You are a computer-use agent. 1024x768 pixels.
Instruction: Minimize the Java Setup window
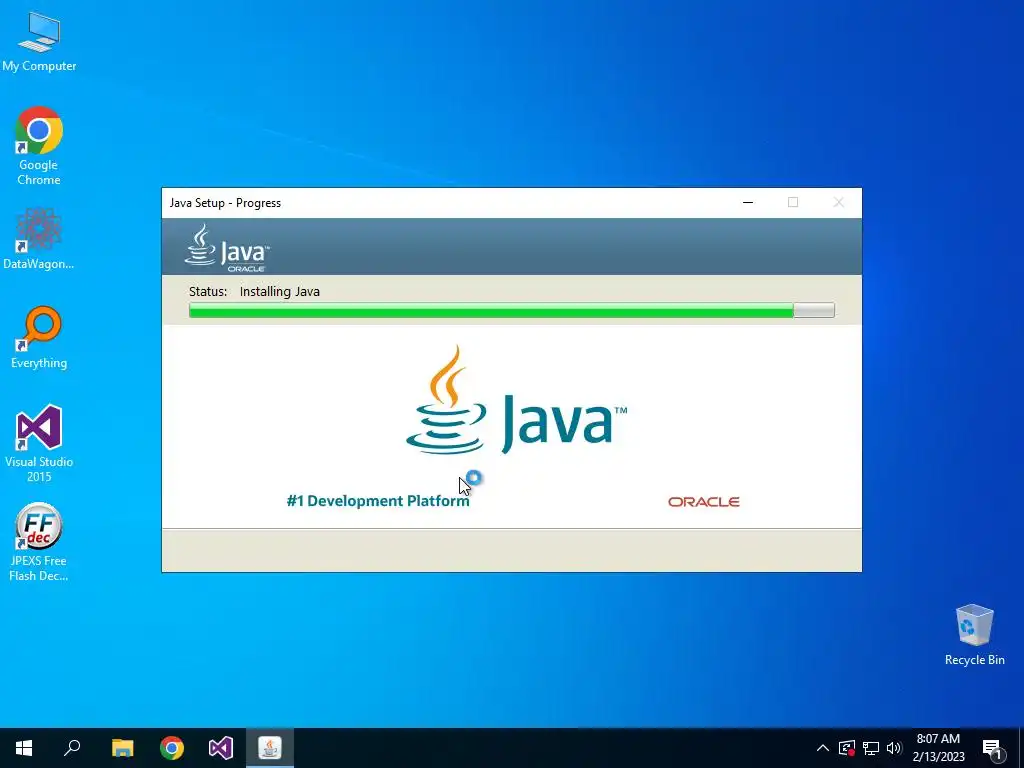pyautogui.click(x=748, y=202)
